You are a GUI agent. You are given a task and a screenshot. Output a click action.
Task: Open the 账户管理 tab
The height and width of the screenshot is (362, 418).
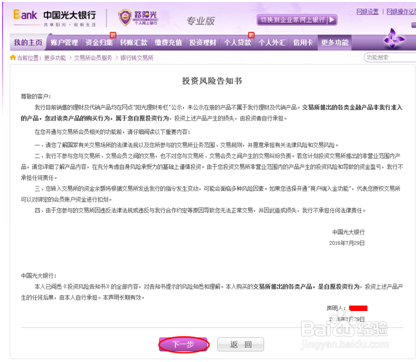[x=64, y=43]
